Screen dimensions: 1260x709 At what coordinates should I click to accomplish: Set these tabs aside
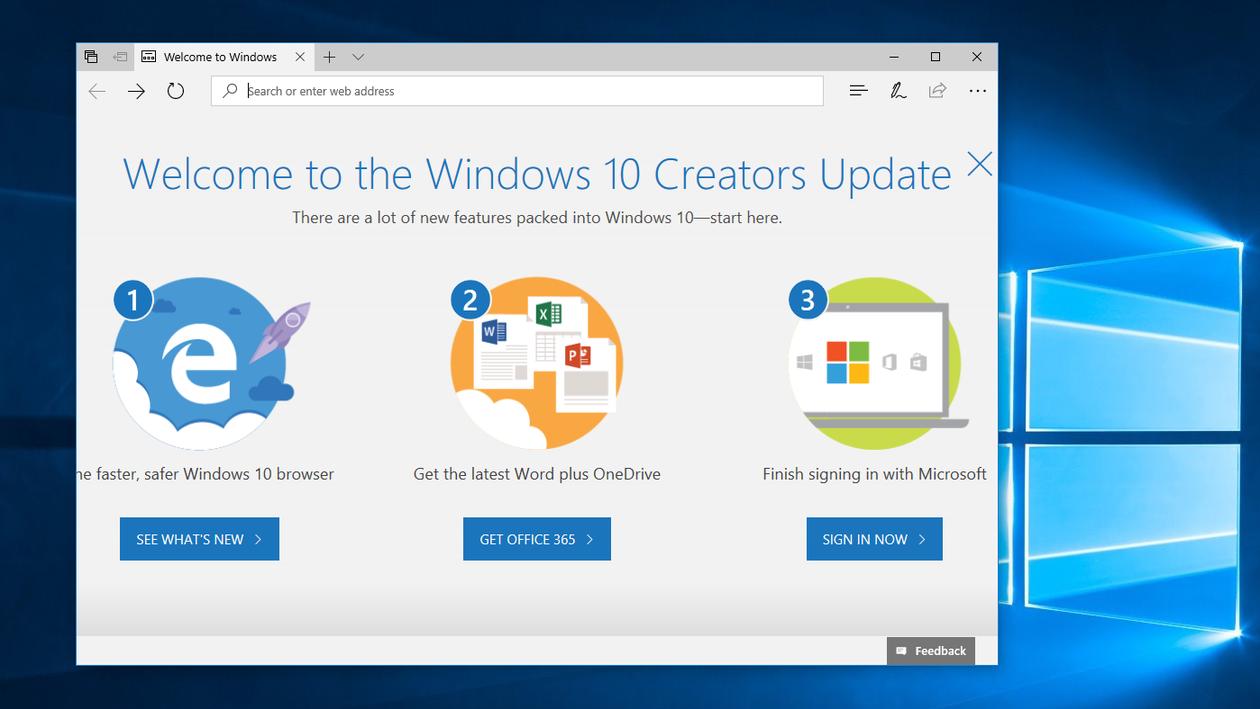click(90, 57)
